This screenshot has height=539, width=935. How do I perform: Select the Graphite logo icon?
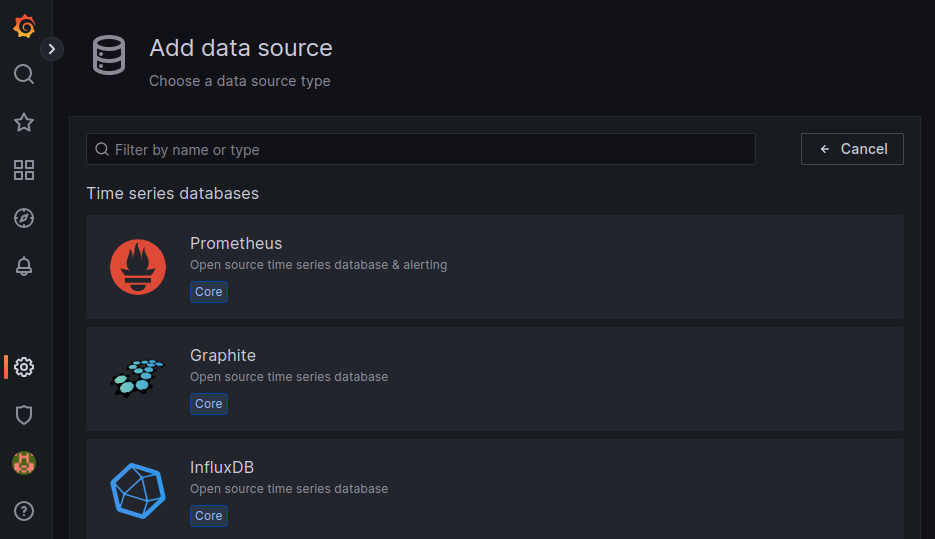tap(138, 378)
